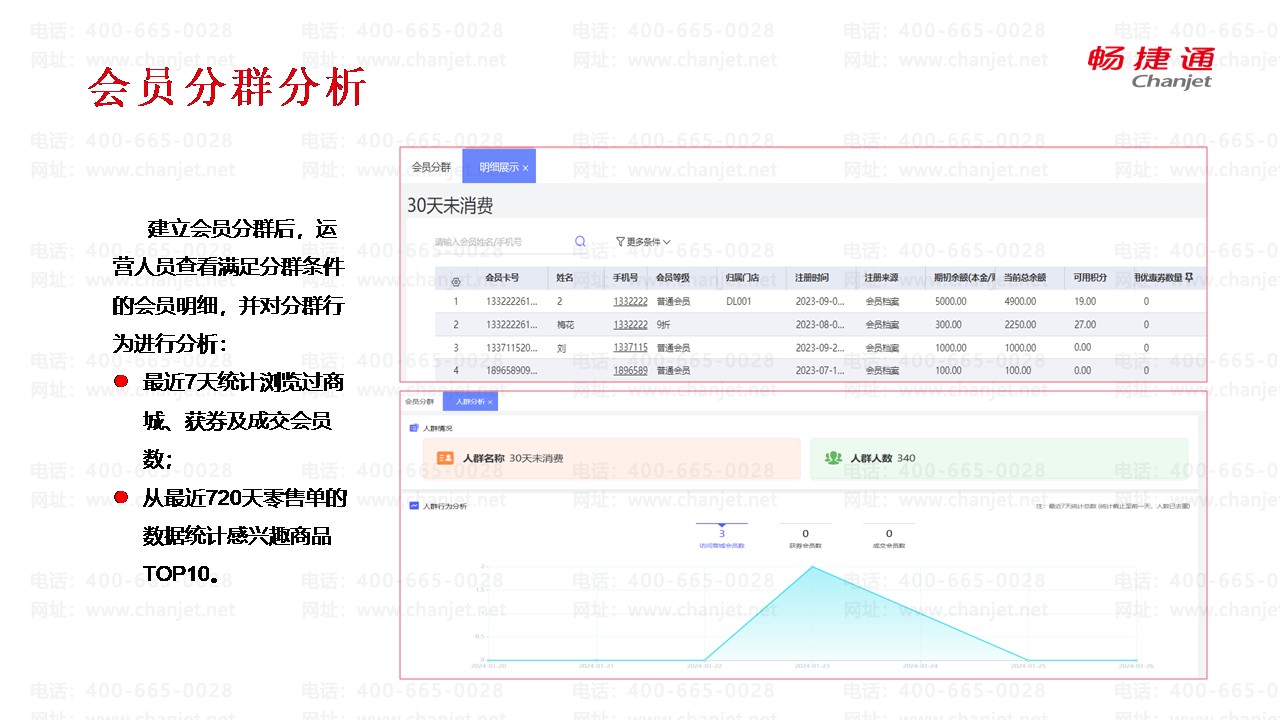Click the orange 人群名称 card icon
Screen dimensions: 1280x720
(x=445, y=458)
